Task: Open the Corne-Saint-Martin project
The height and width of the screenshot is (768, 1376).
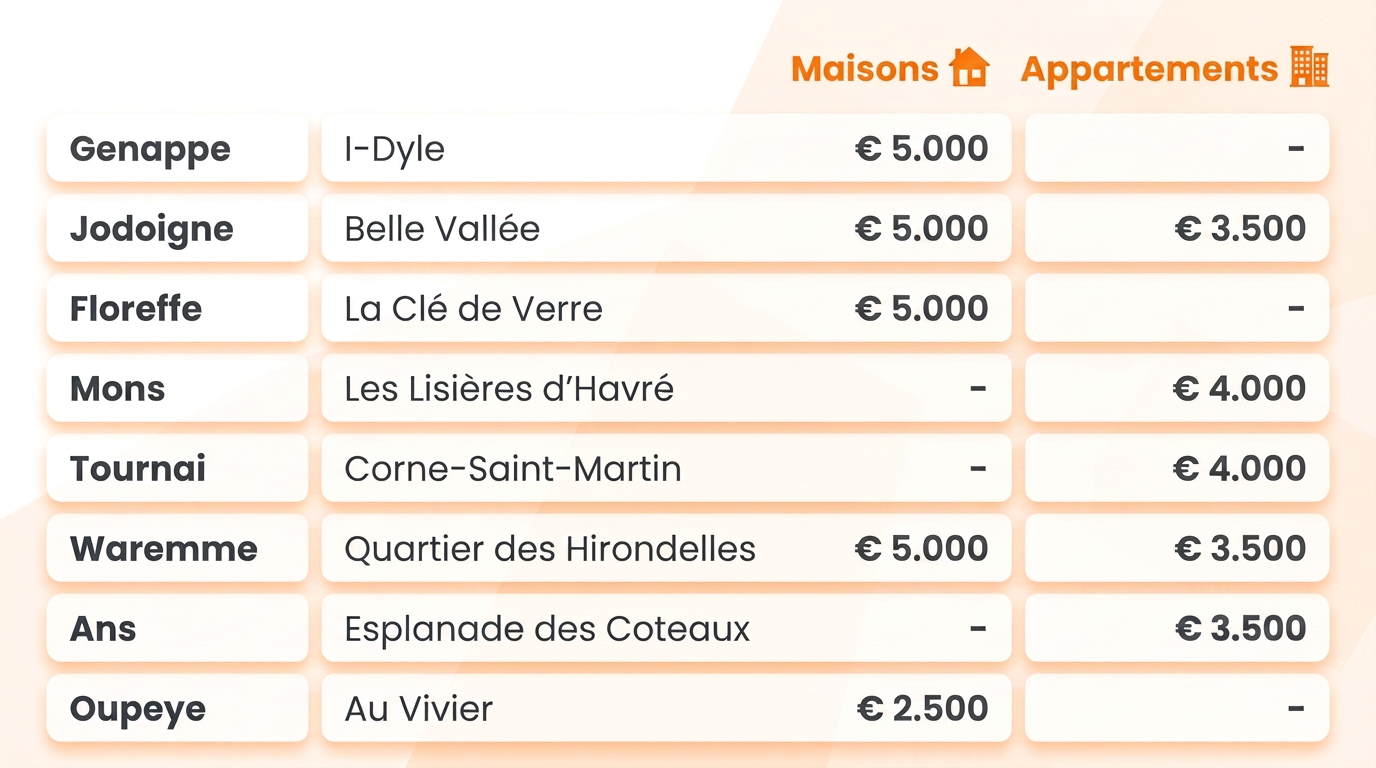Action: [513, 468]
